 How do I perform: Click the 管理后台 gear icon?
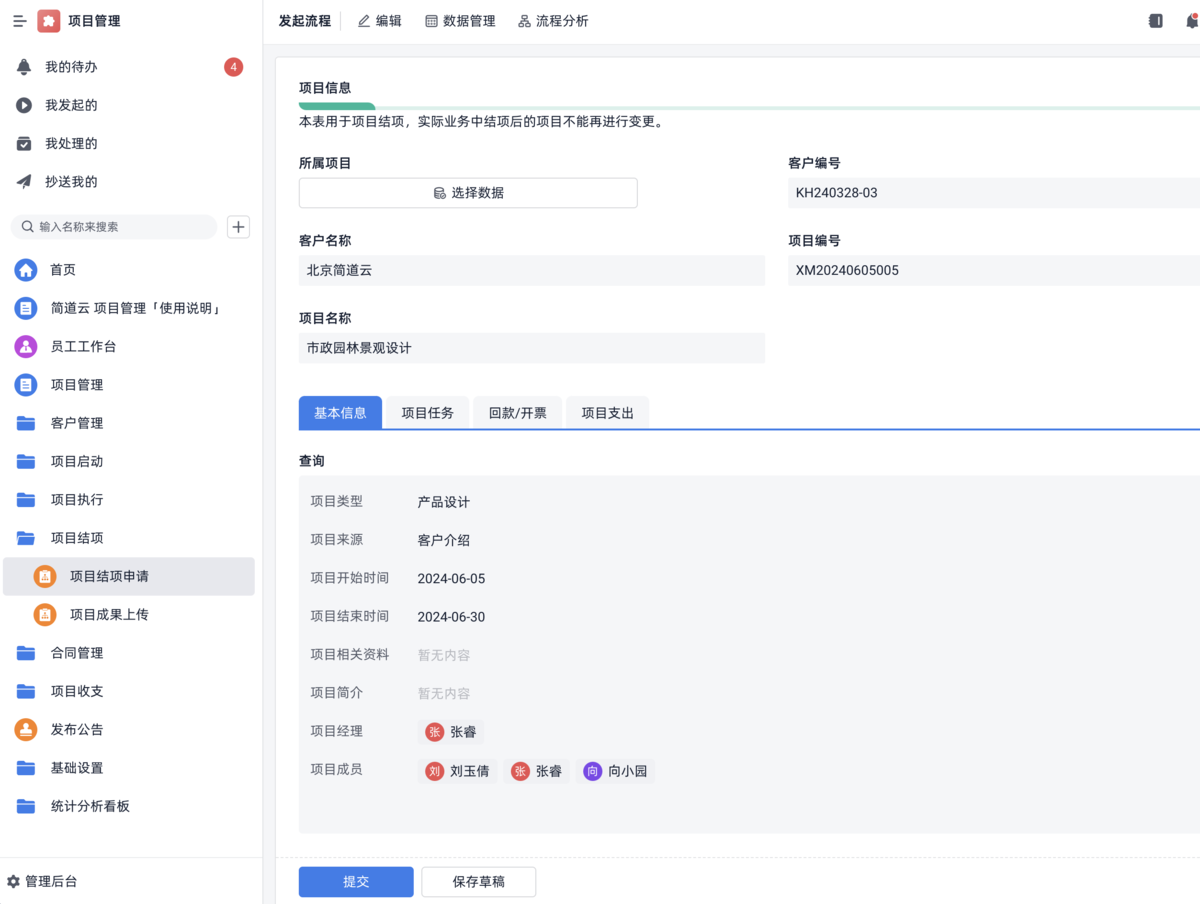coord(13,882)
